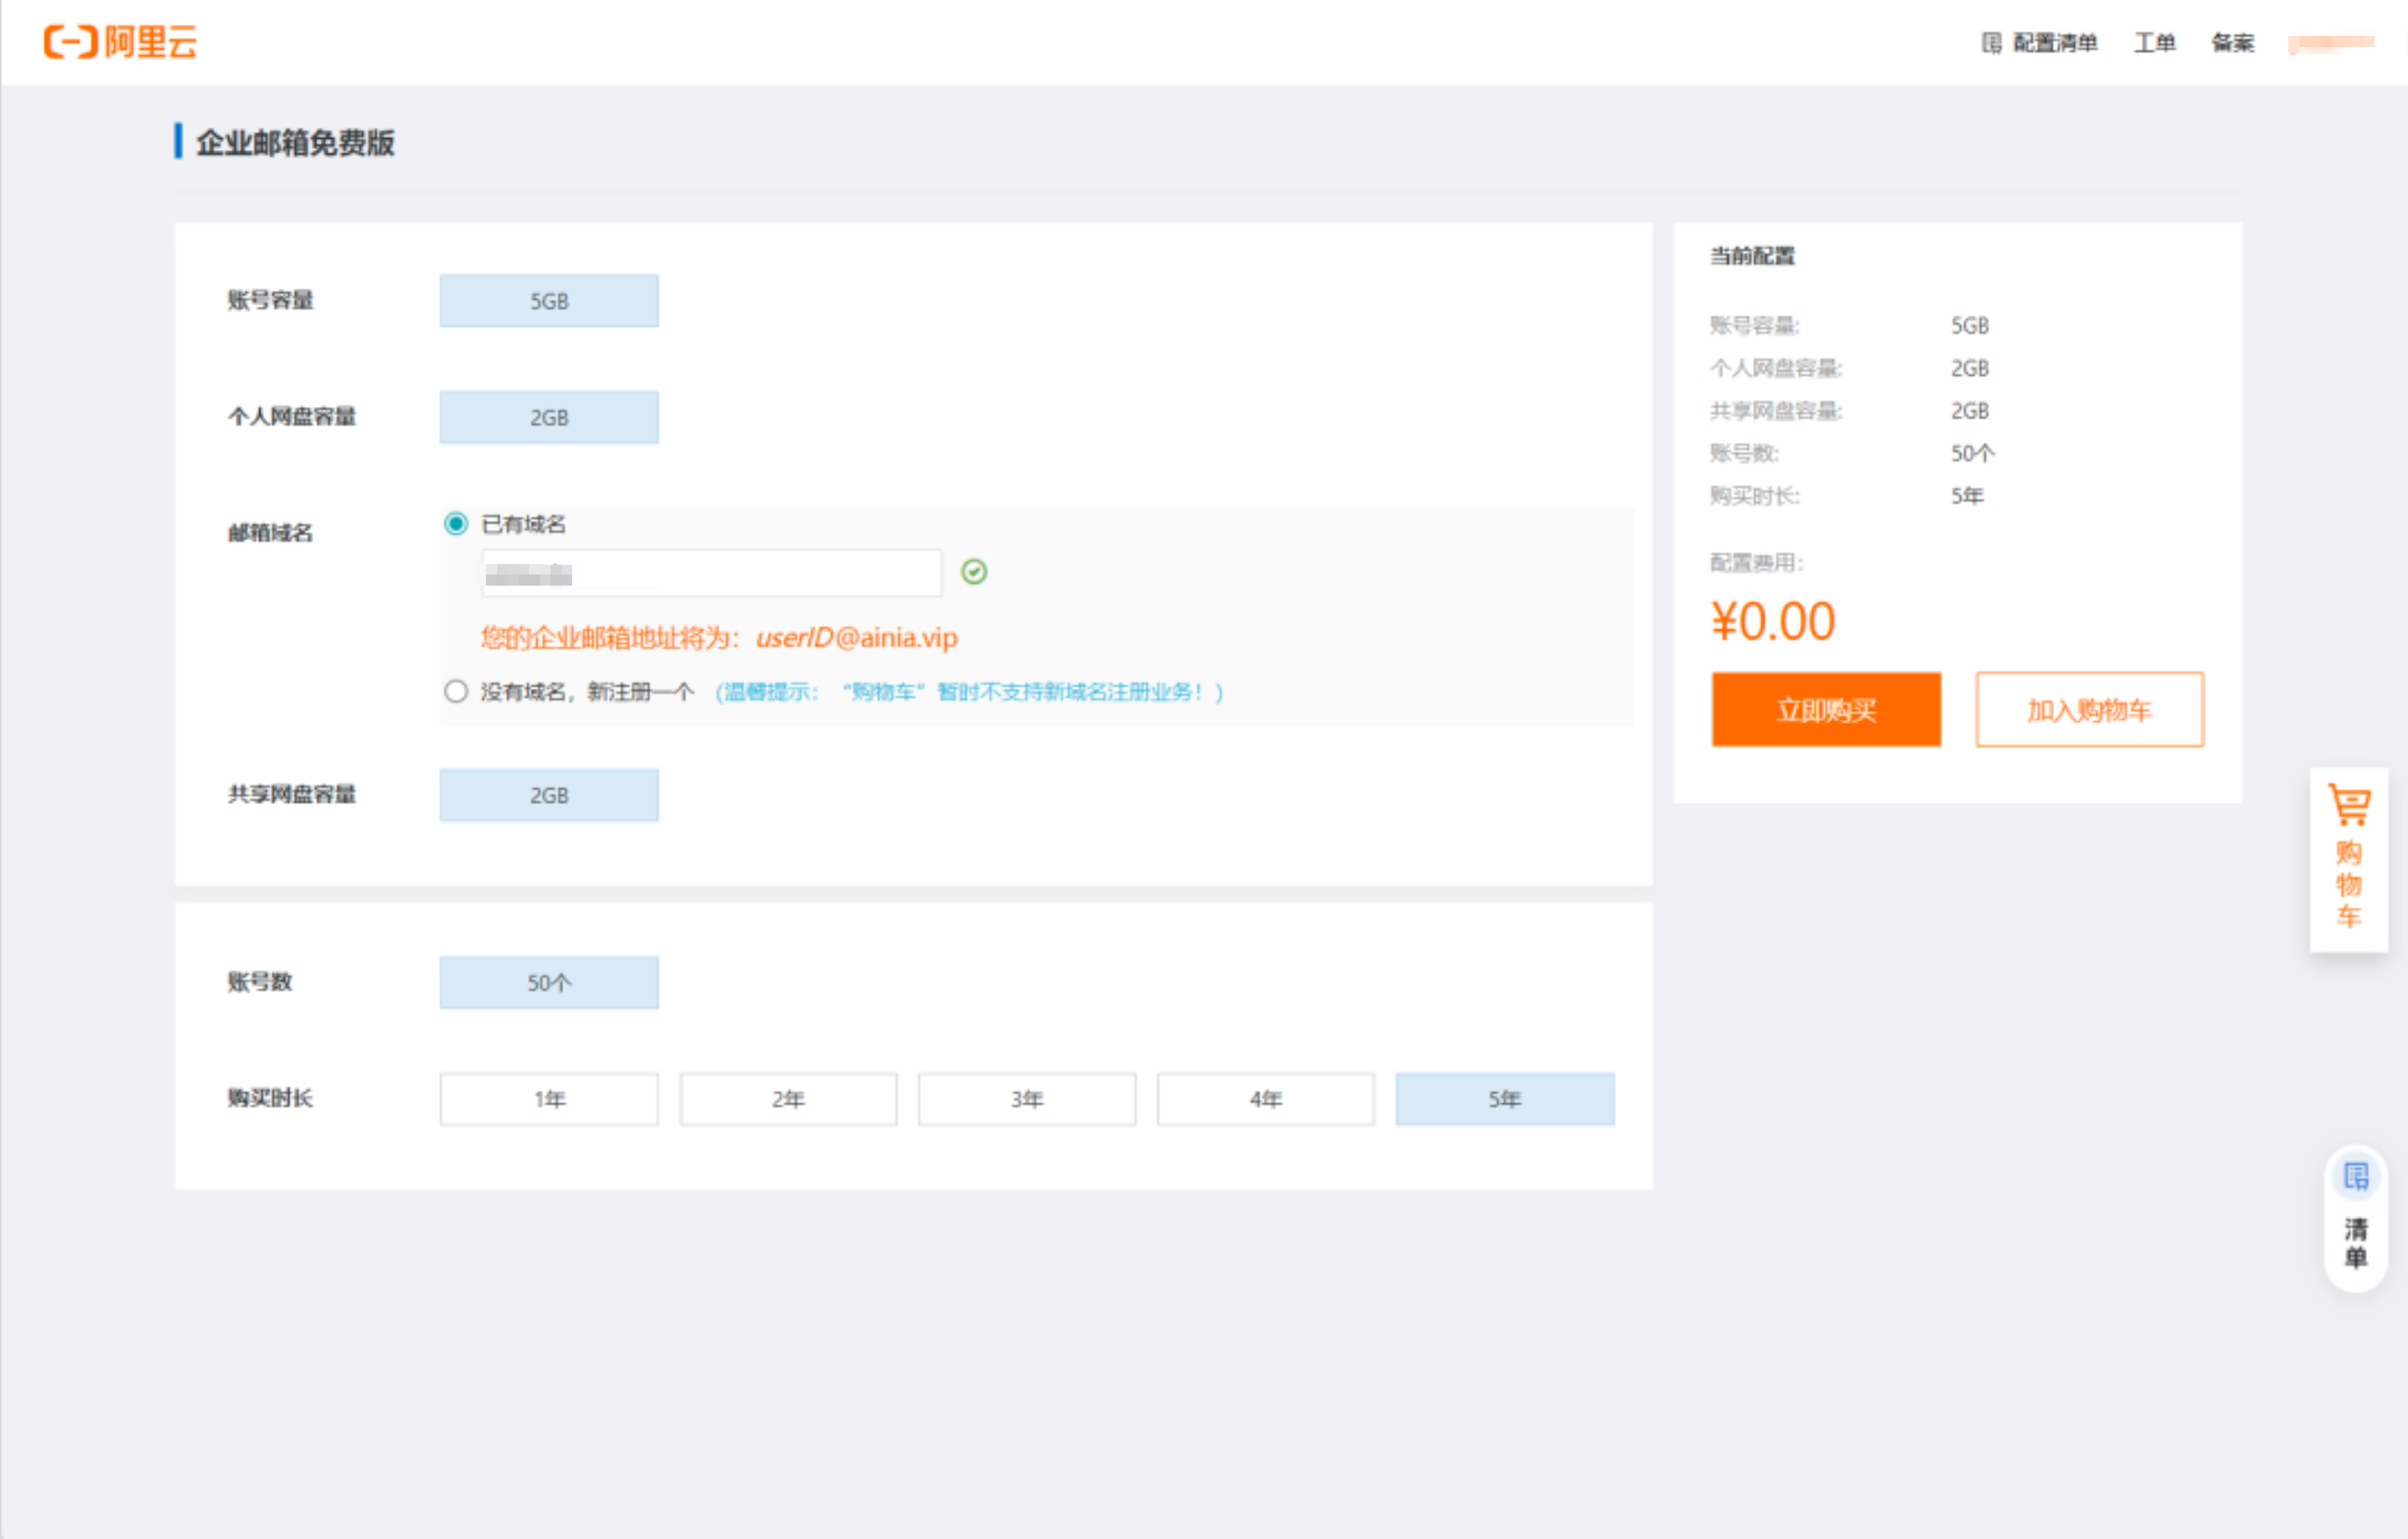
Task: Click the 加入购物车 button
Action: (2089, 709)
